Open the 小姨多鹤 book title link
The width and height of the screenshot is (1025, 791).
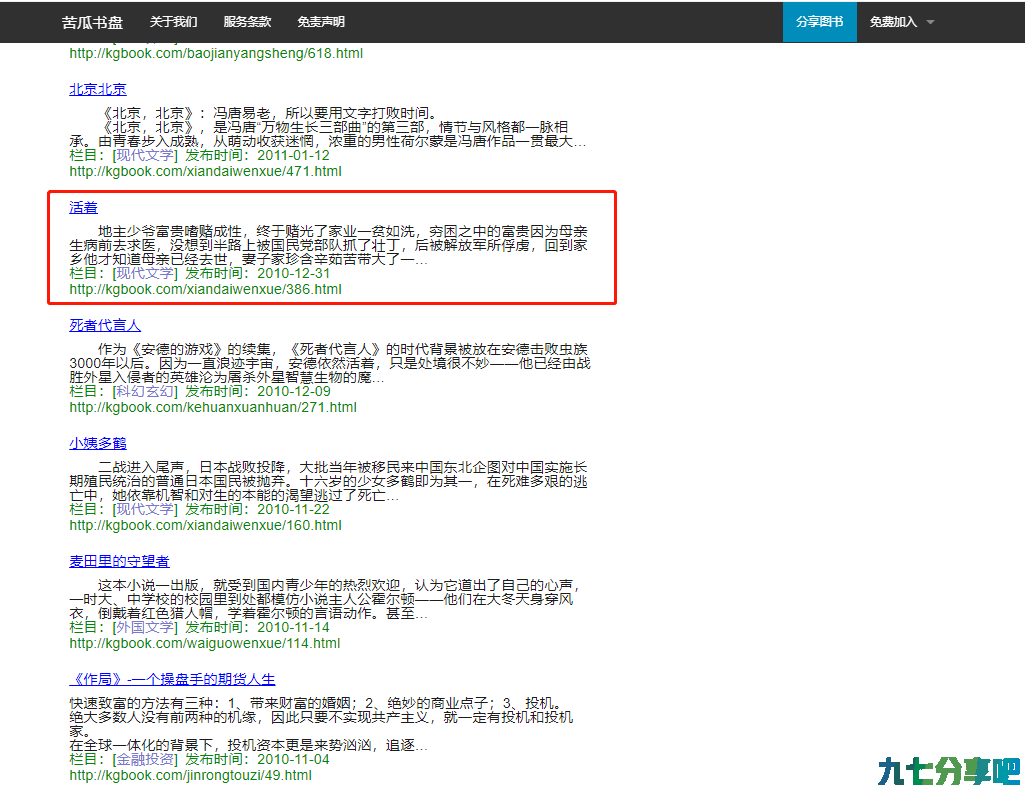pos(97,443)
